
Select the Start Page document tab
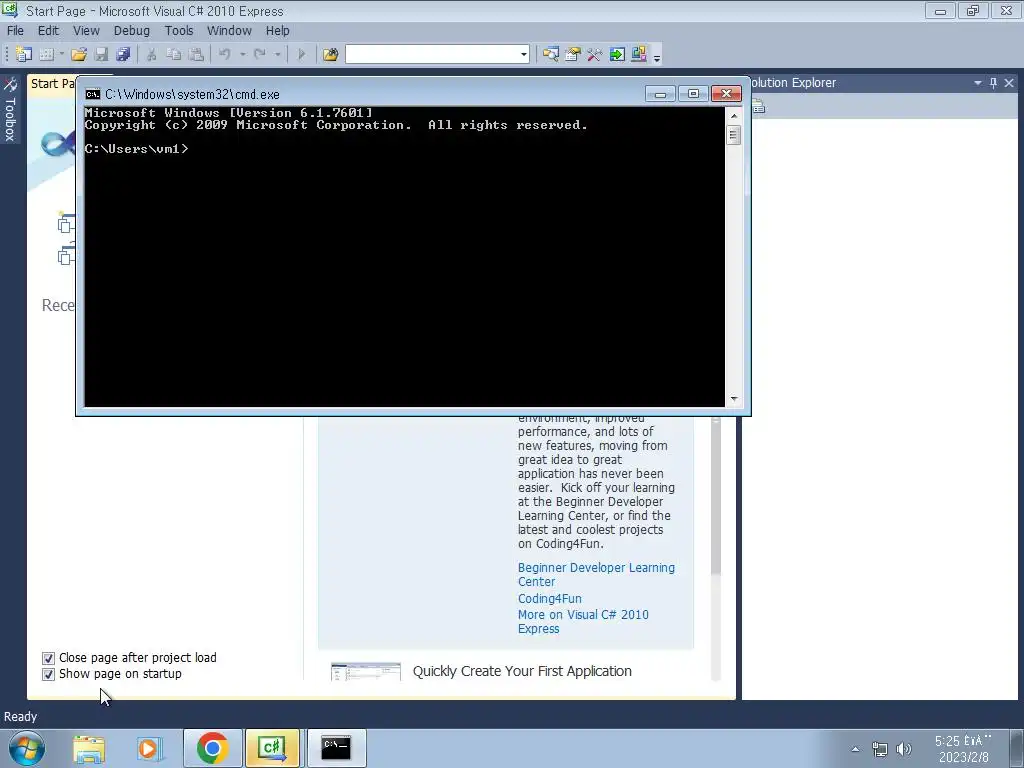click(52, 84)
